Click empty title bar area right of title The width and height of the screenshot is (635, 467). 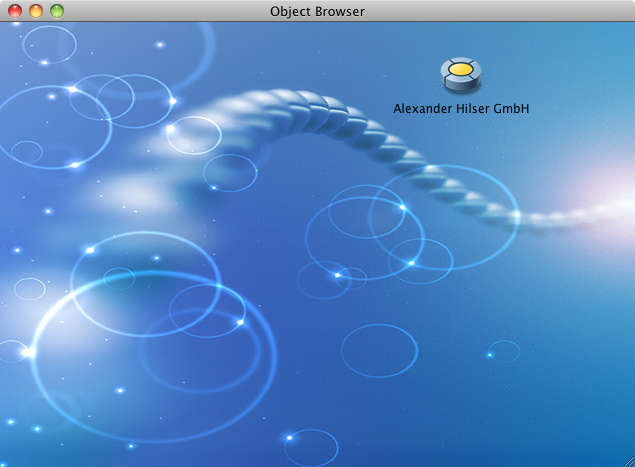500,11
